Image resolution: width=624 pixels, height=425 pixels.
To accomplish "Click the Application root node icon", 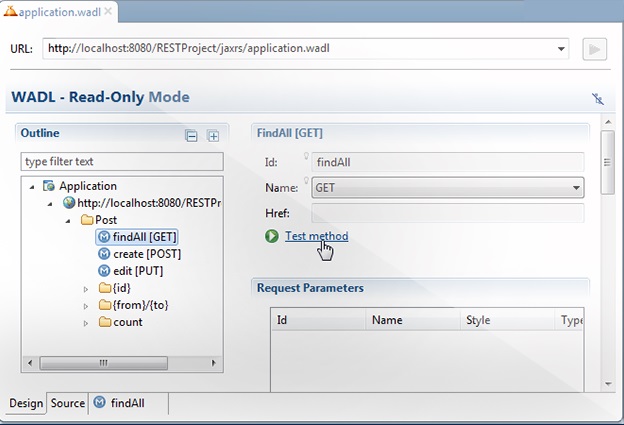I will click(49, 186).
